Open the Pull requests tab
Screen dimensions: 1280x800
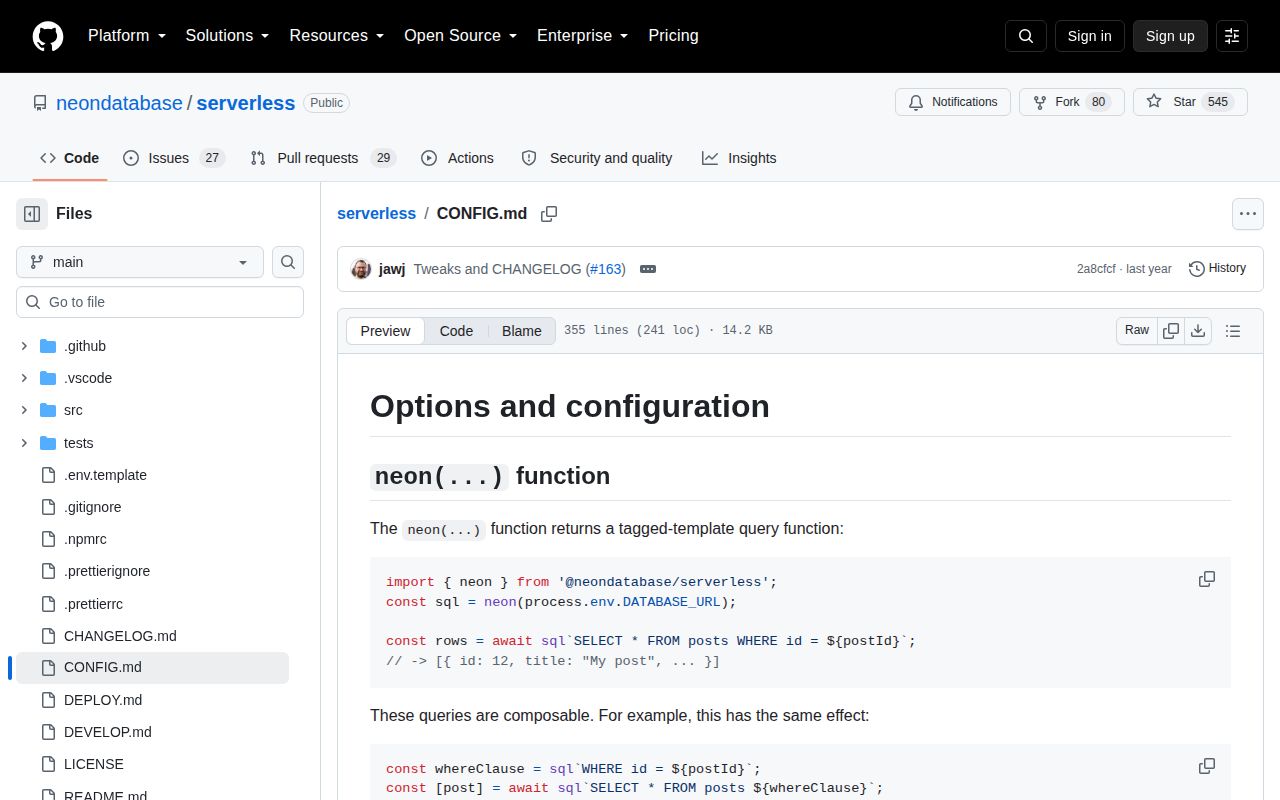(323, 158)
